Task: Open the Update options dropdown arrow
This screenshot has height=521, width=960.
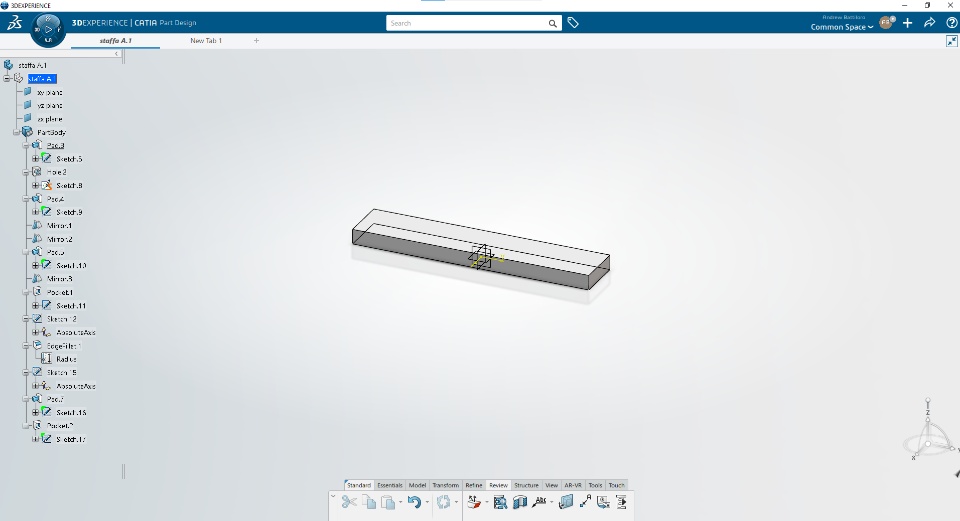Action: pos(456,503)
